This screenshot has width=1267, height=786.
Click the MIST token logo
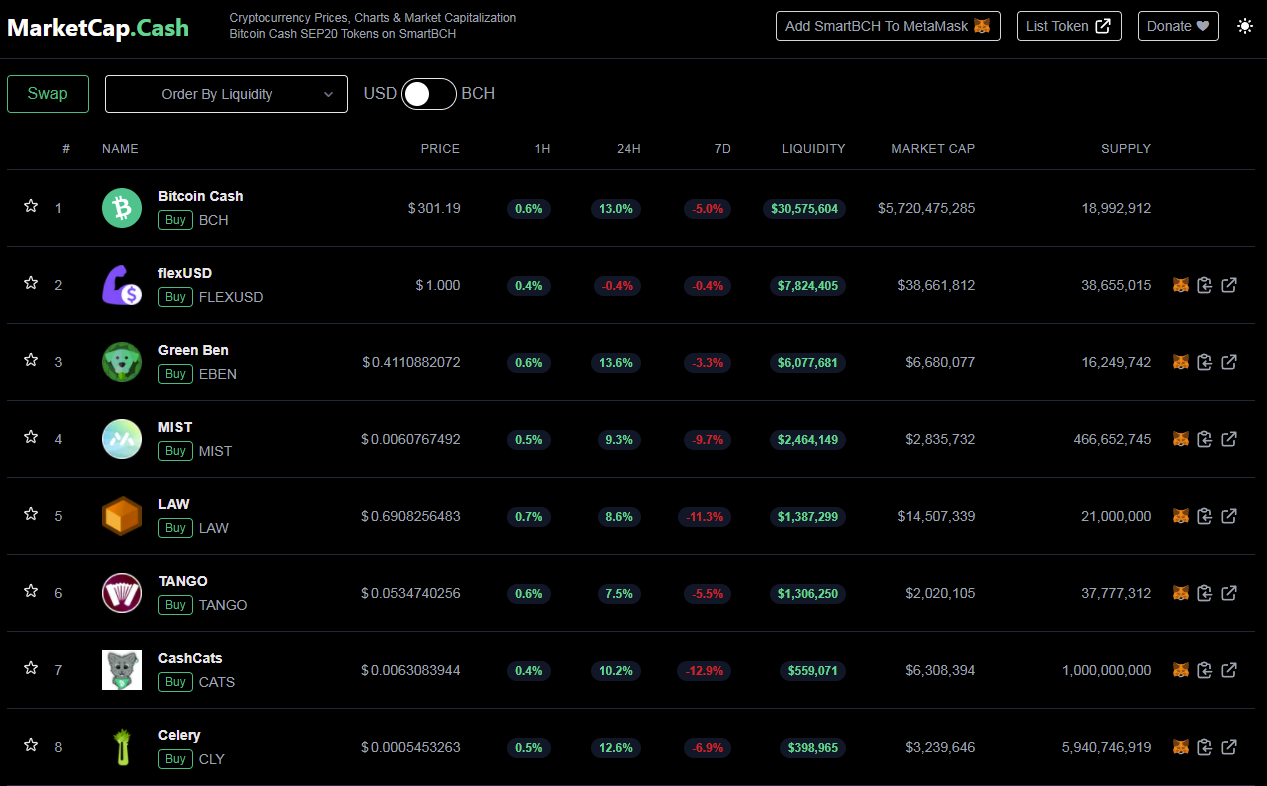pyautogui.click(x=122, y=439)
